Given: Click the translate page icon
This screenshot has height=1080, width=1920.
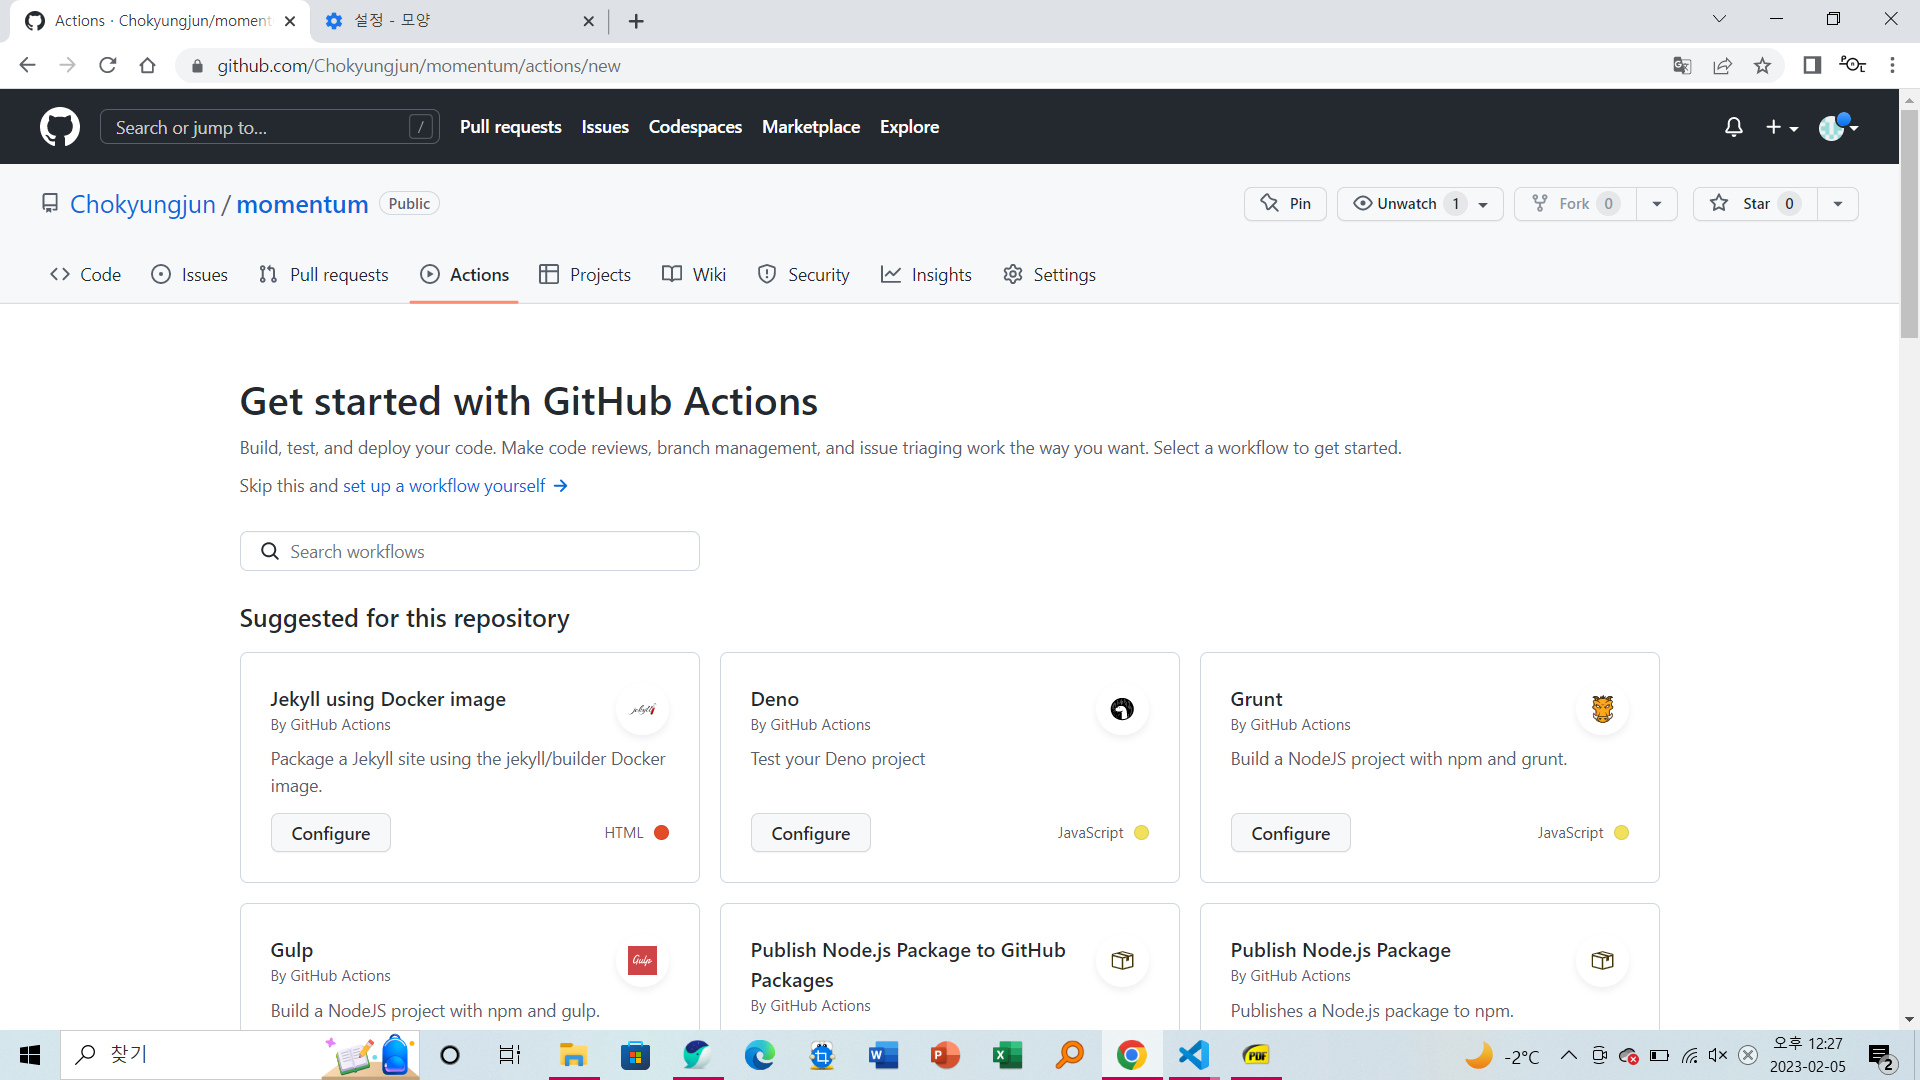Looking at the screenshot, I should (1682, 66).
